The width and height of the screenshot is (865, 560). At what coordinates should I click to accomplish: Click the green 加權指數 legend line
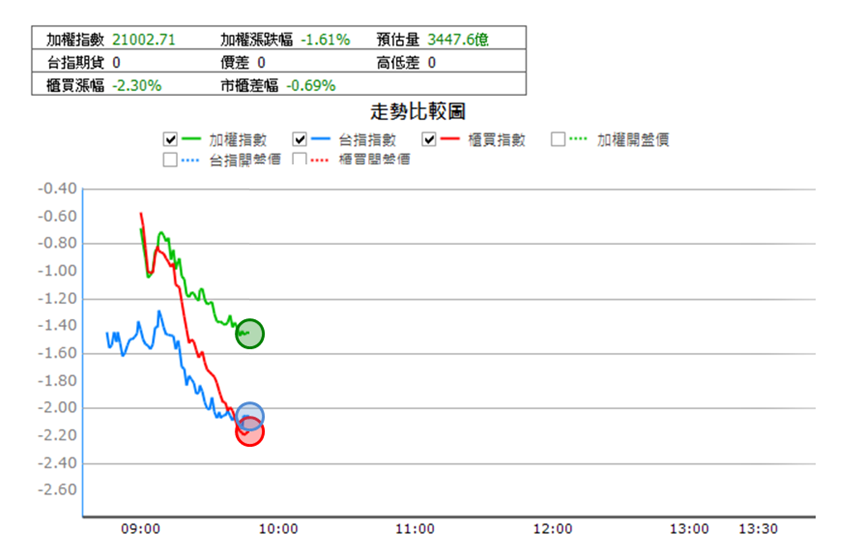tap(191, 139)
